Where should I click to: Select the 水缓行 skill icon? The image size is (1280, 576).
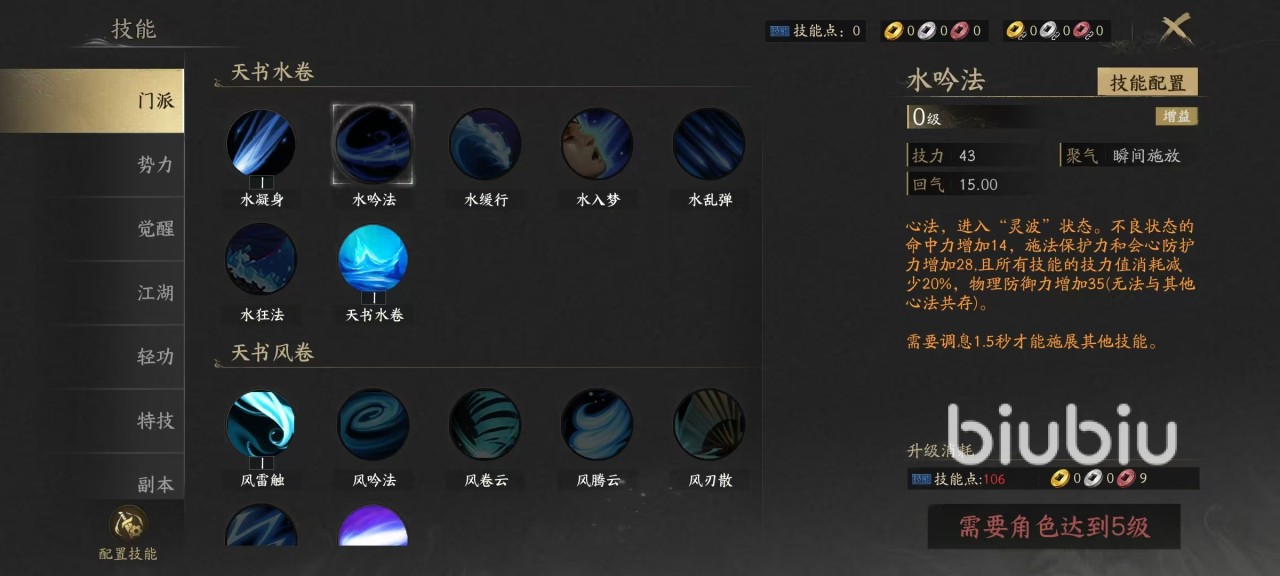pos(485,144)
